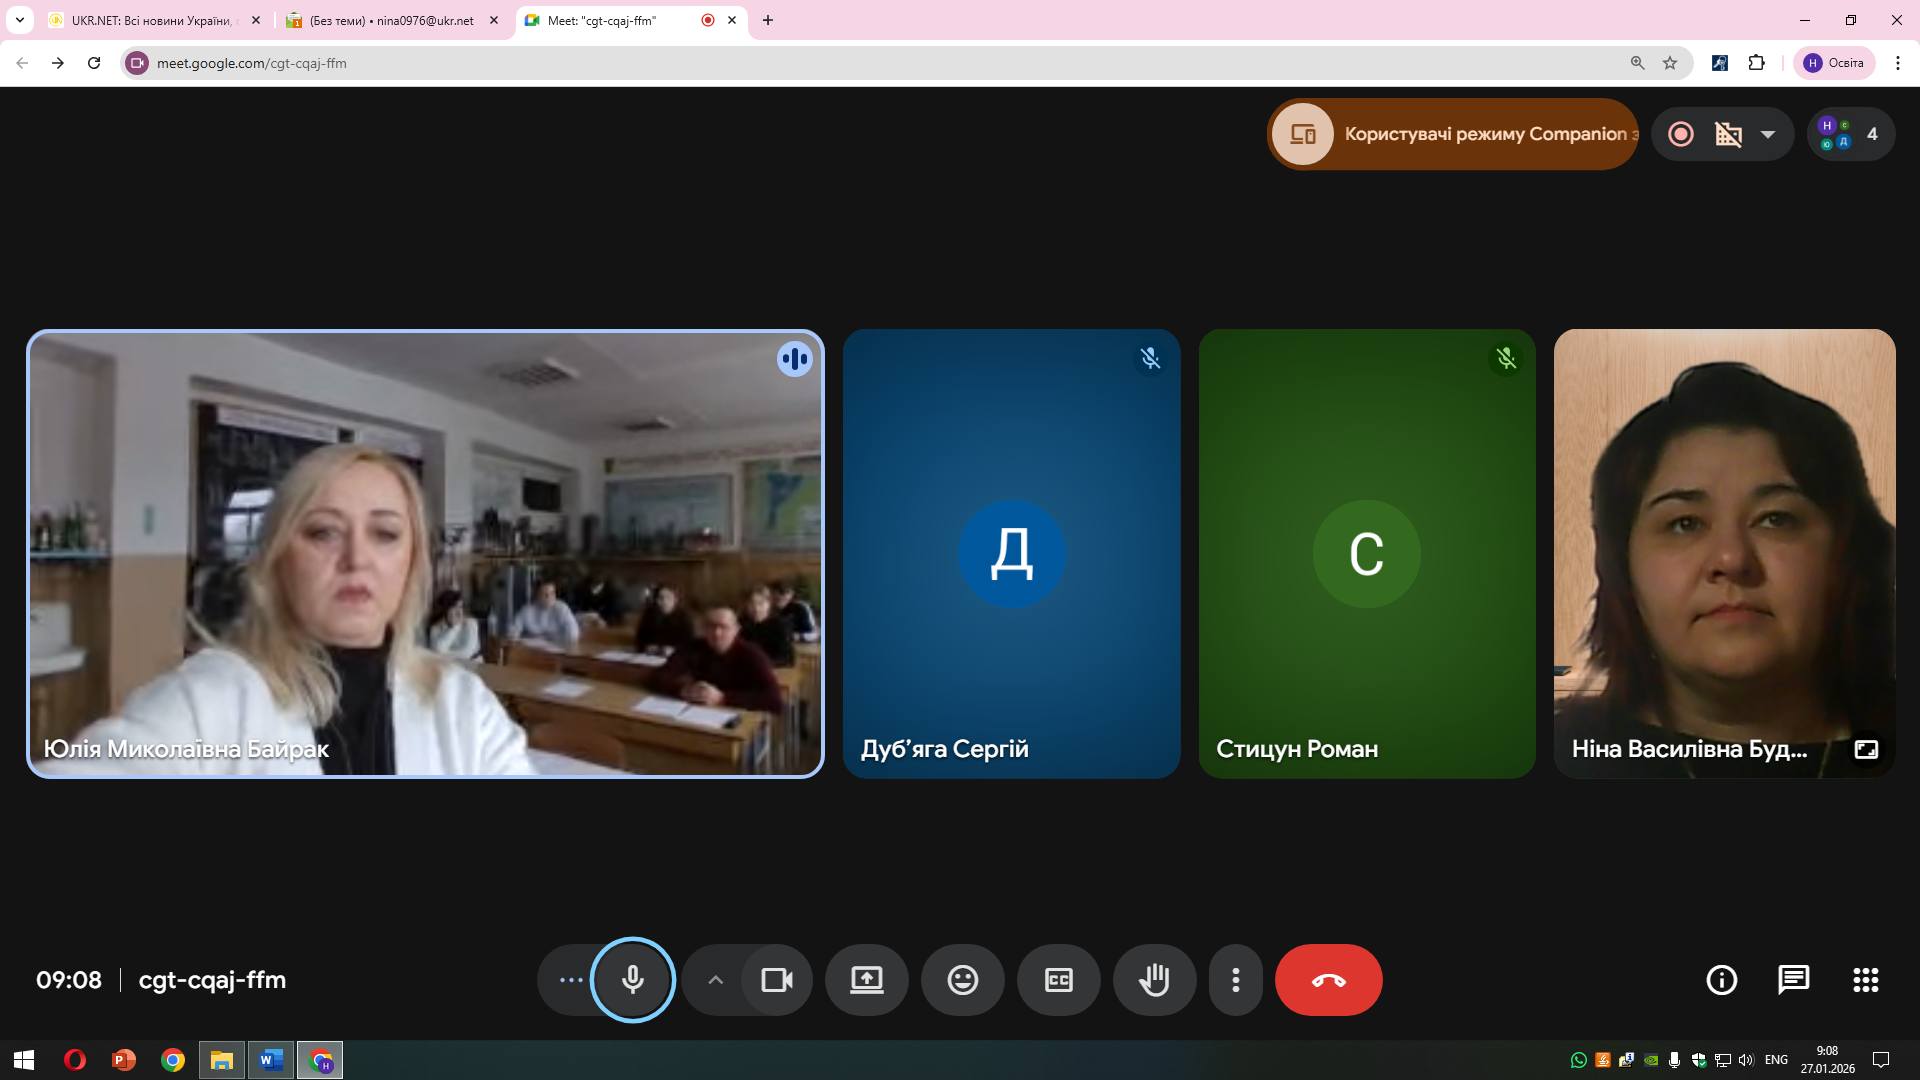The height and width of the screenshot is (1080, 1920).
Task: Click the share screen icon
Action: (866, 980)
